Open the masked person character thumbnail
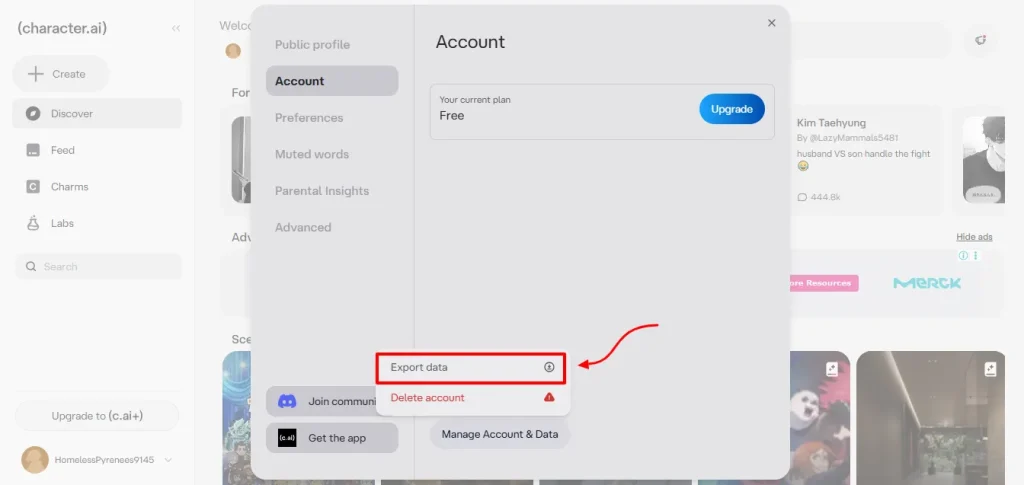Viewport: 1024px width, 485px height. click(984, 160)
